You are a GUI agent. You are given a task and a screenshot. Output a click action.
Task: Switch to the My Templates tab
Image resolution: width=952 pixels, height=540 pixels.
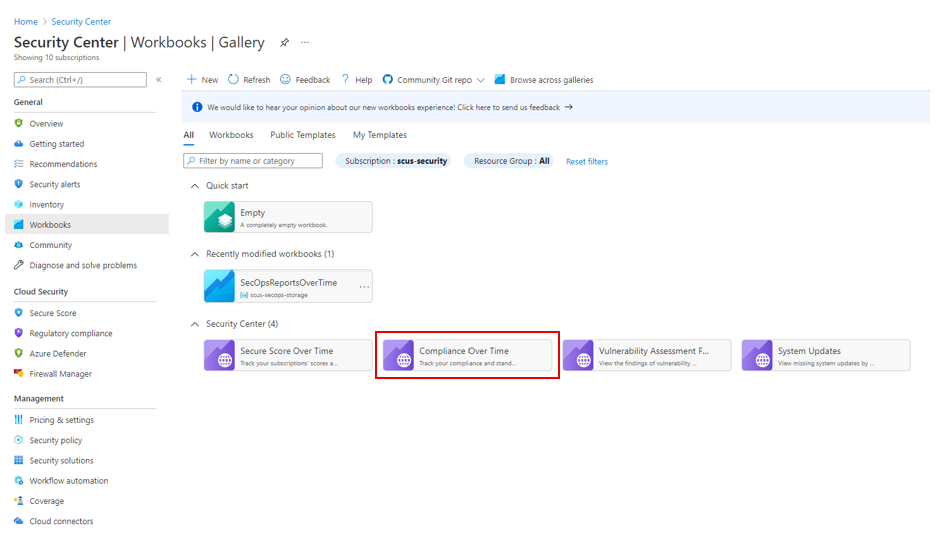380,135
